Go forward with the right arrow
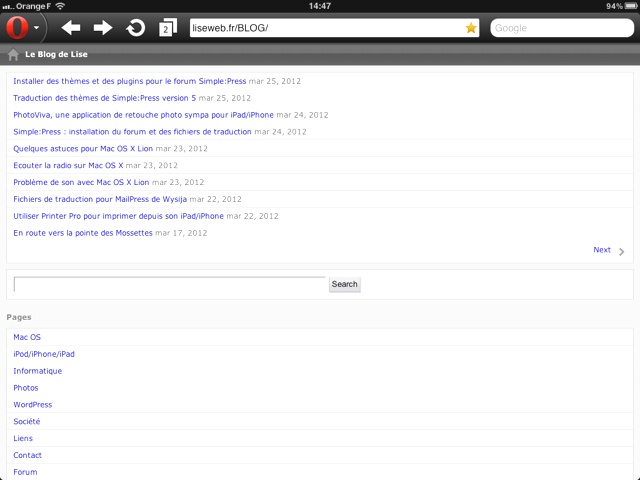Viewport: 640px width, 480px height. 103,28
